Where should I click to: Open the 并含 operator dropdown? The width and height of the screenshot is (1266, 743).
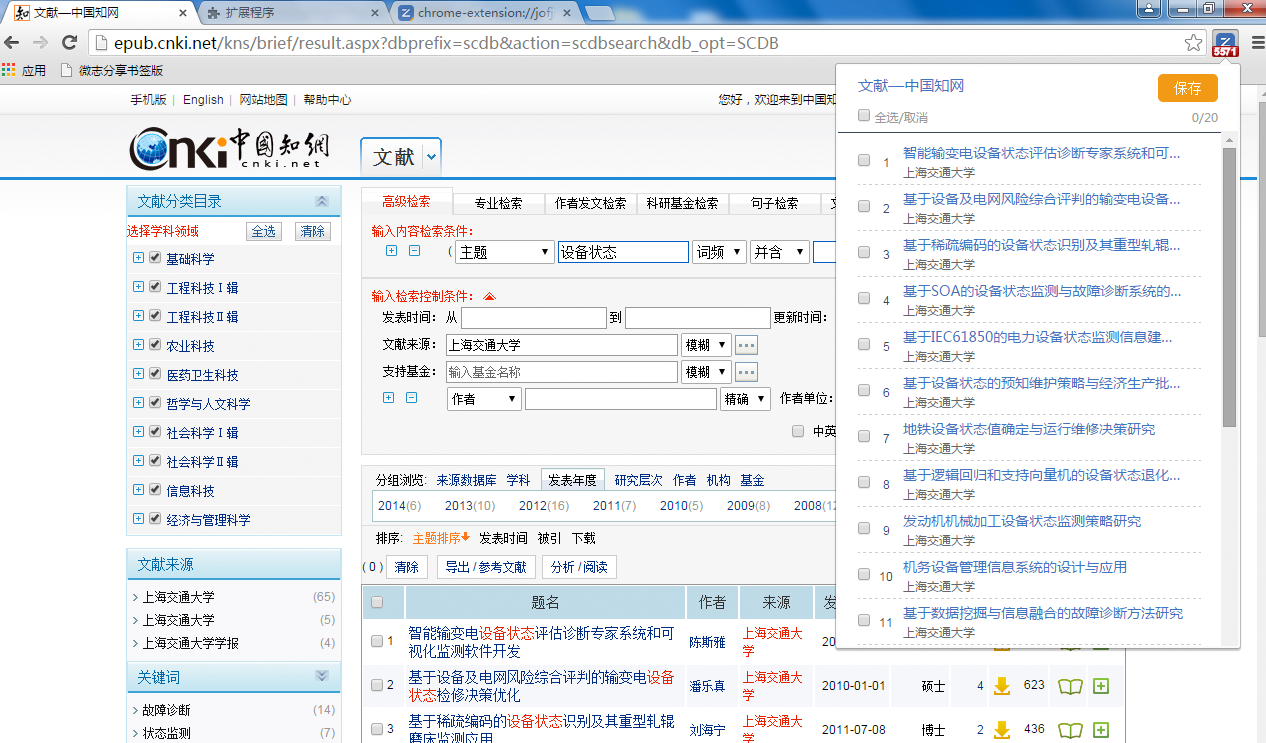coord(780,252)
